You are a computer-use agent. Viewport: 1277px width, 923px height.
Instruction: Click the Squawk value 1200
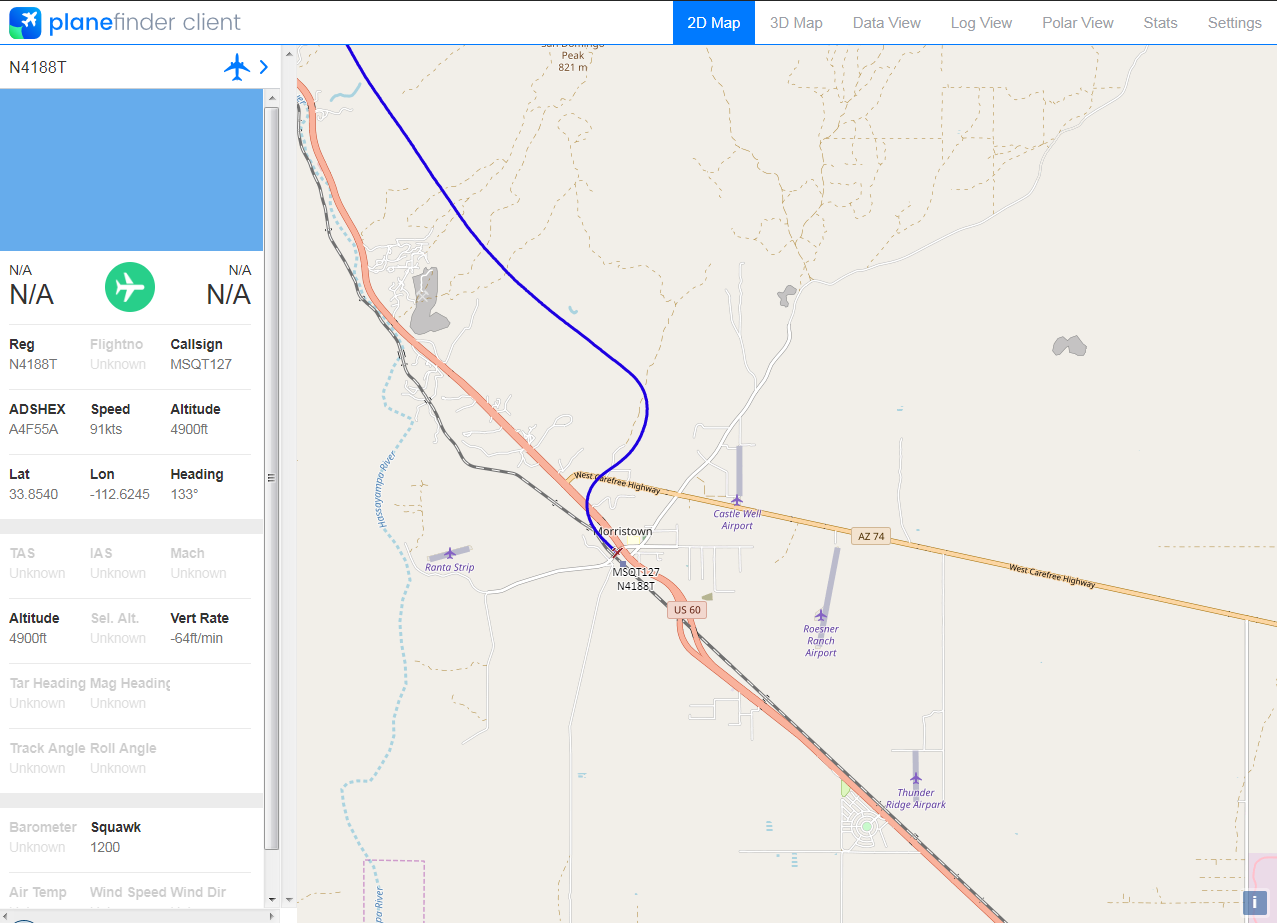105,847
